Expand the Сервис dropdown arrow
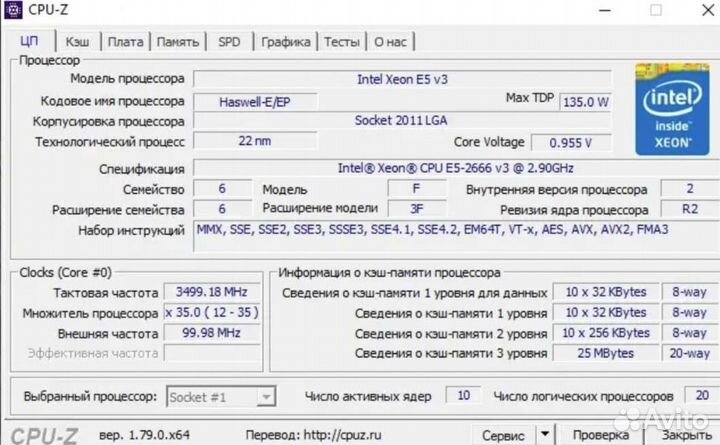 (545, 435)
